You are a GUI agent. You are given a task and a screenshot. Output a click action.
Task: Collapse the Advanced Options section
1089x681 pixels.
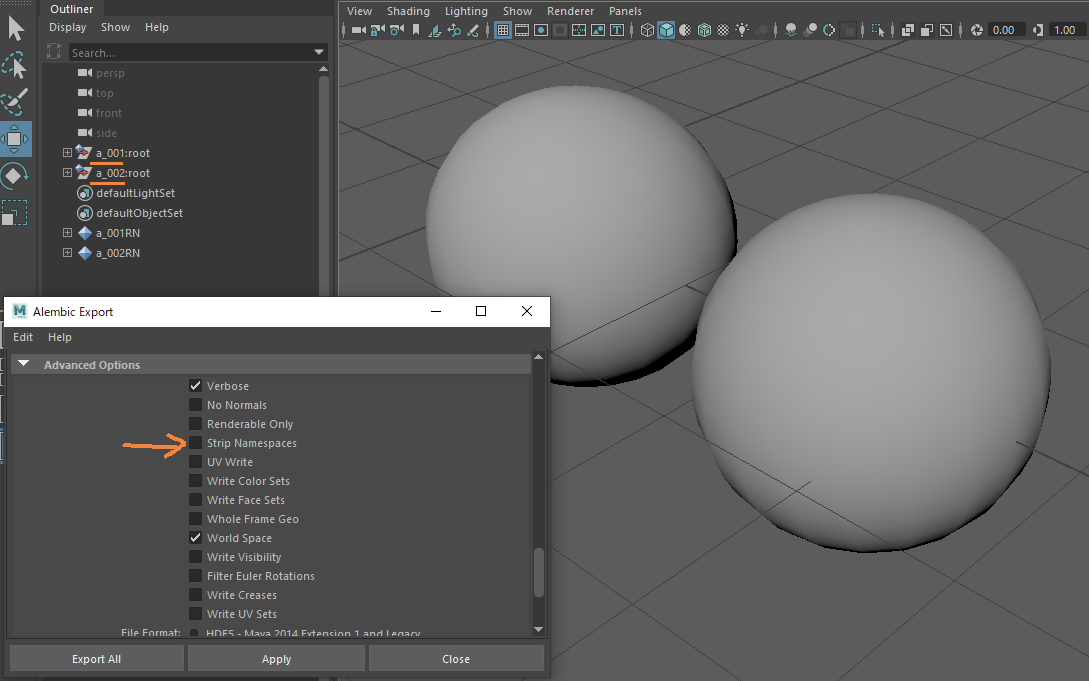[x=24, y=364]
